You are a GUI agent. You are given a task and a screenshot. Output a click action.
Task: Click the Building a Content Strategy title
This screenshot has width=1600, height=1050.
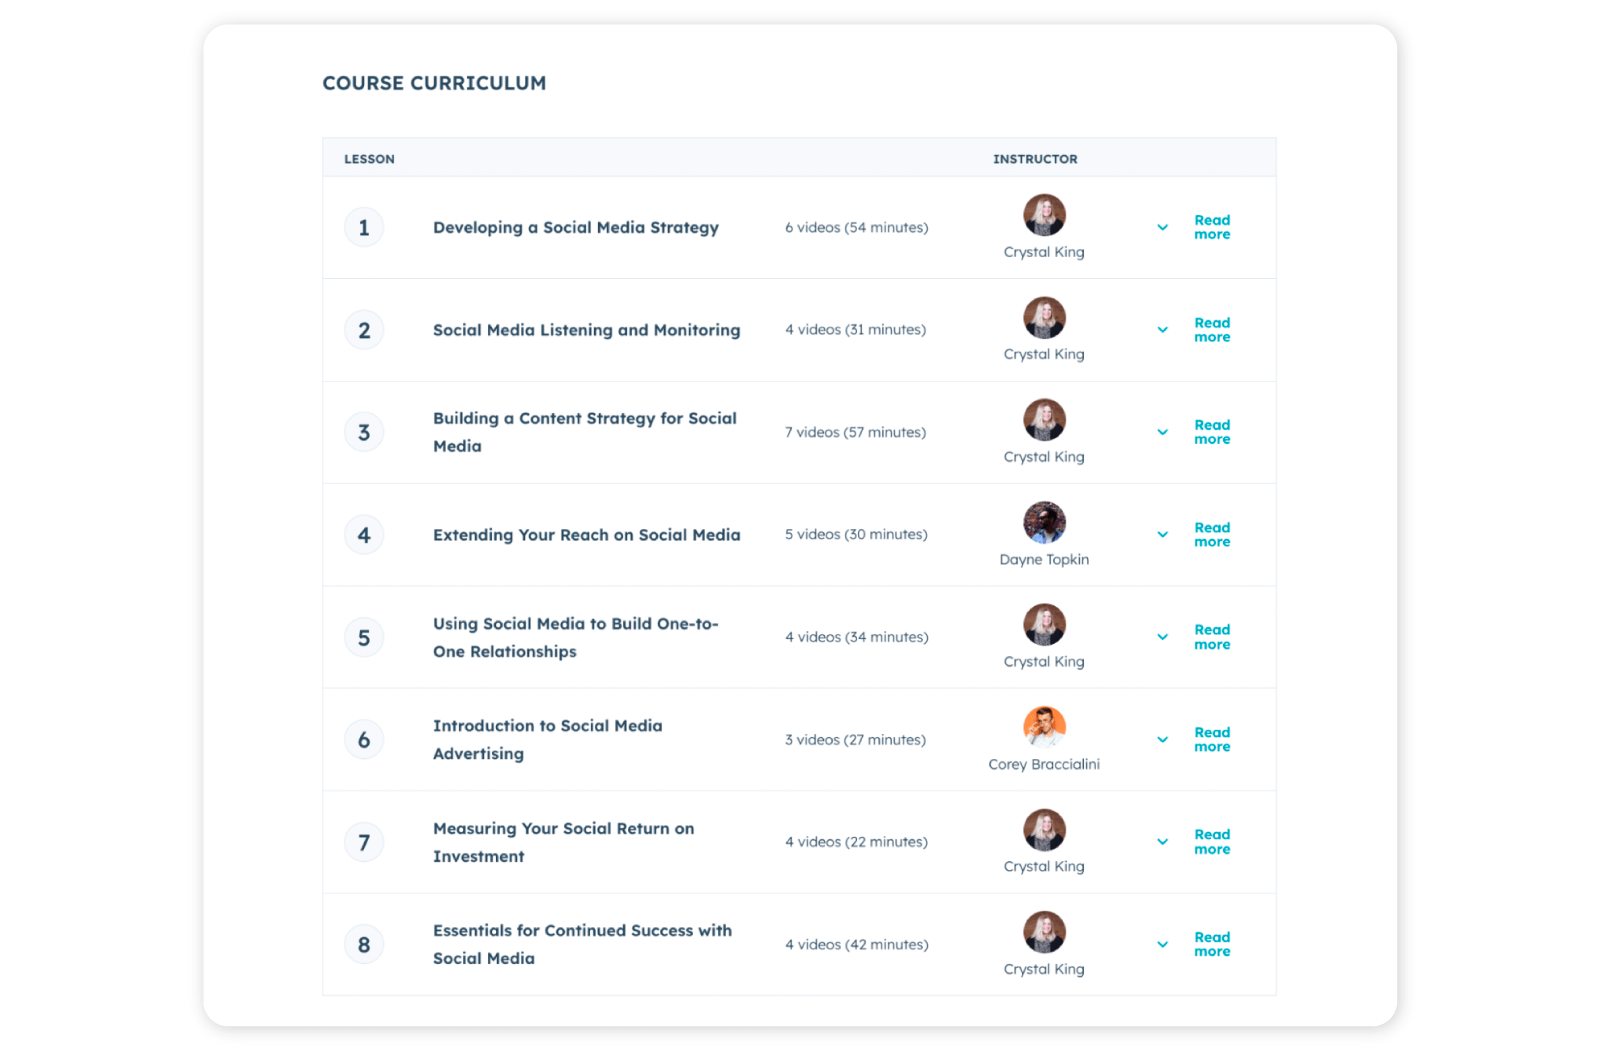coord(584,432)
